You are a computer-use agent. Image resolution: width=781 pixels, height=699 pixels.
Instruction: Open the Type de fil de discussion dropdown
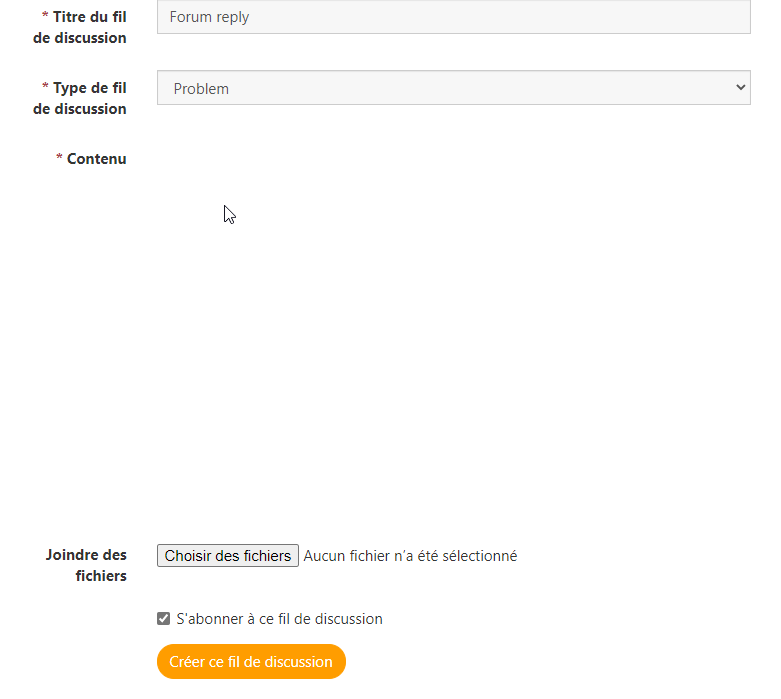click(453, 88)
